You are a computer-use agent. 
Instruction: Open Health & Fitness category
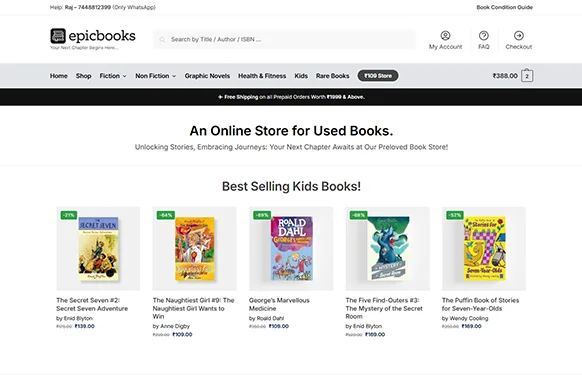(262, 76)
